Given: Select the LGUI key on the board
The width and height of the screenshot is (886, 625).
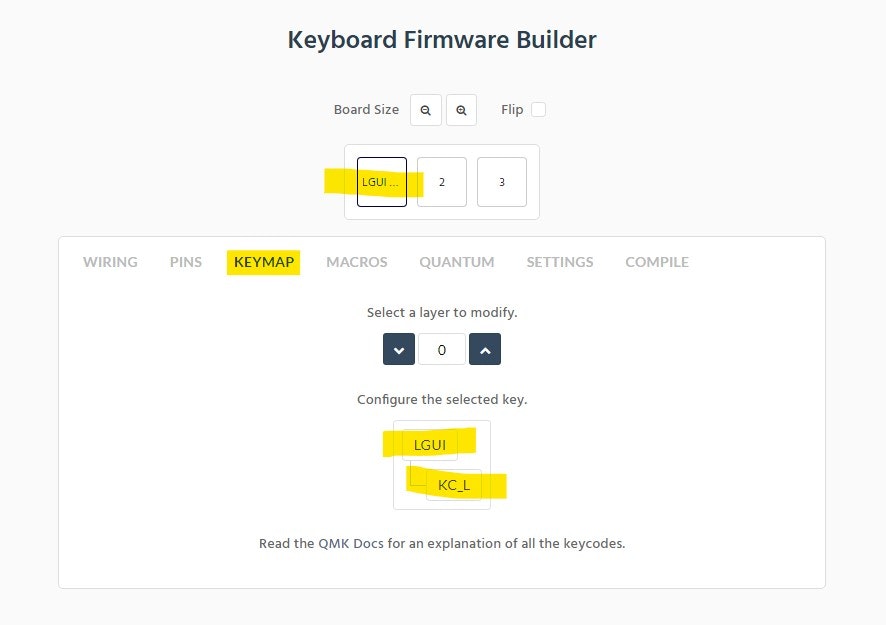Looking at the screenshot, I should click(382, 182).
